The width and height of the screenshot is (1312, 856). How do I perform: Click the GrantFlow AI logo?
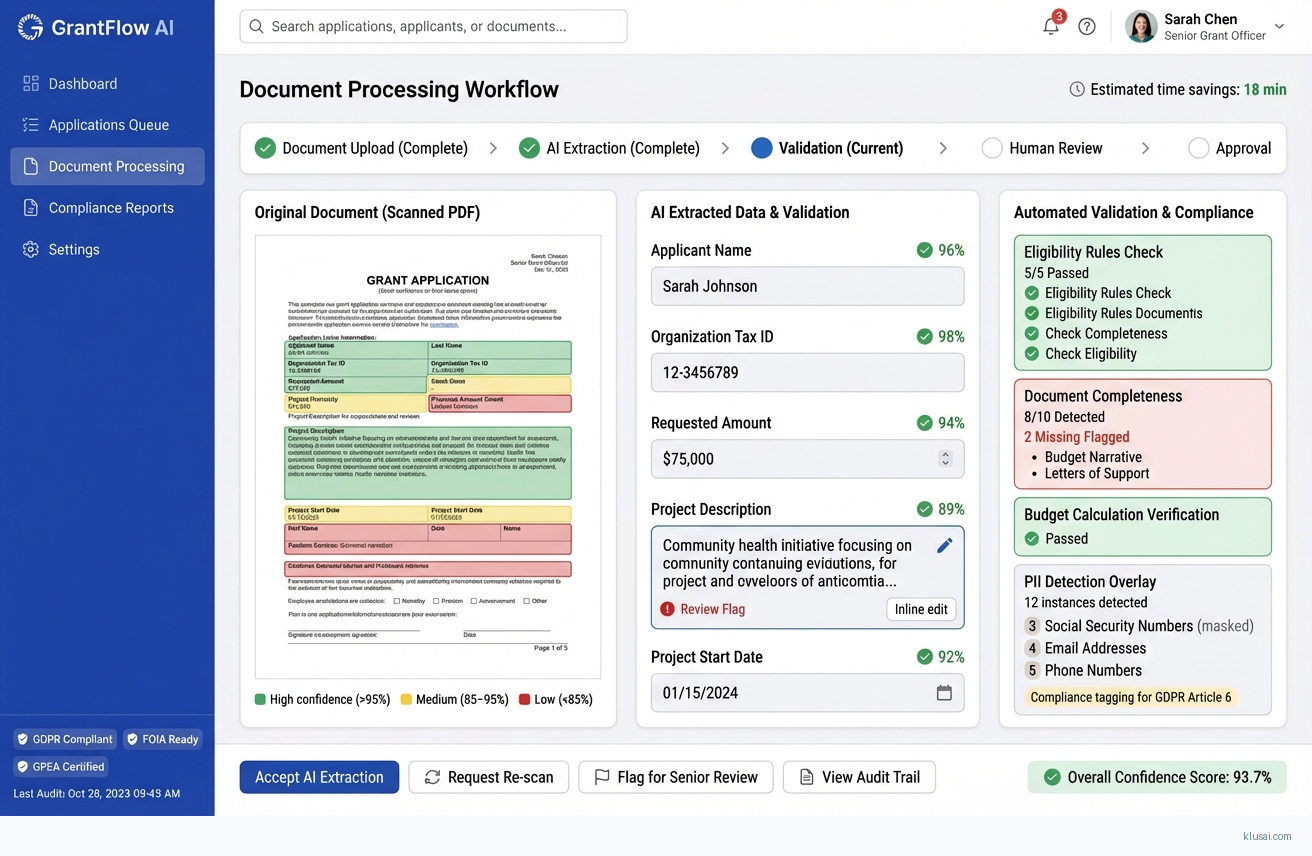pos(31,28)
